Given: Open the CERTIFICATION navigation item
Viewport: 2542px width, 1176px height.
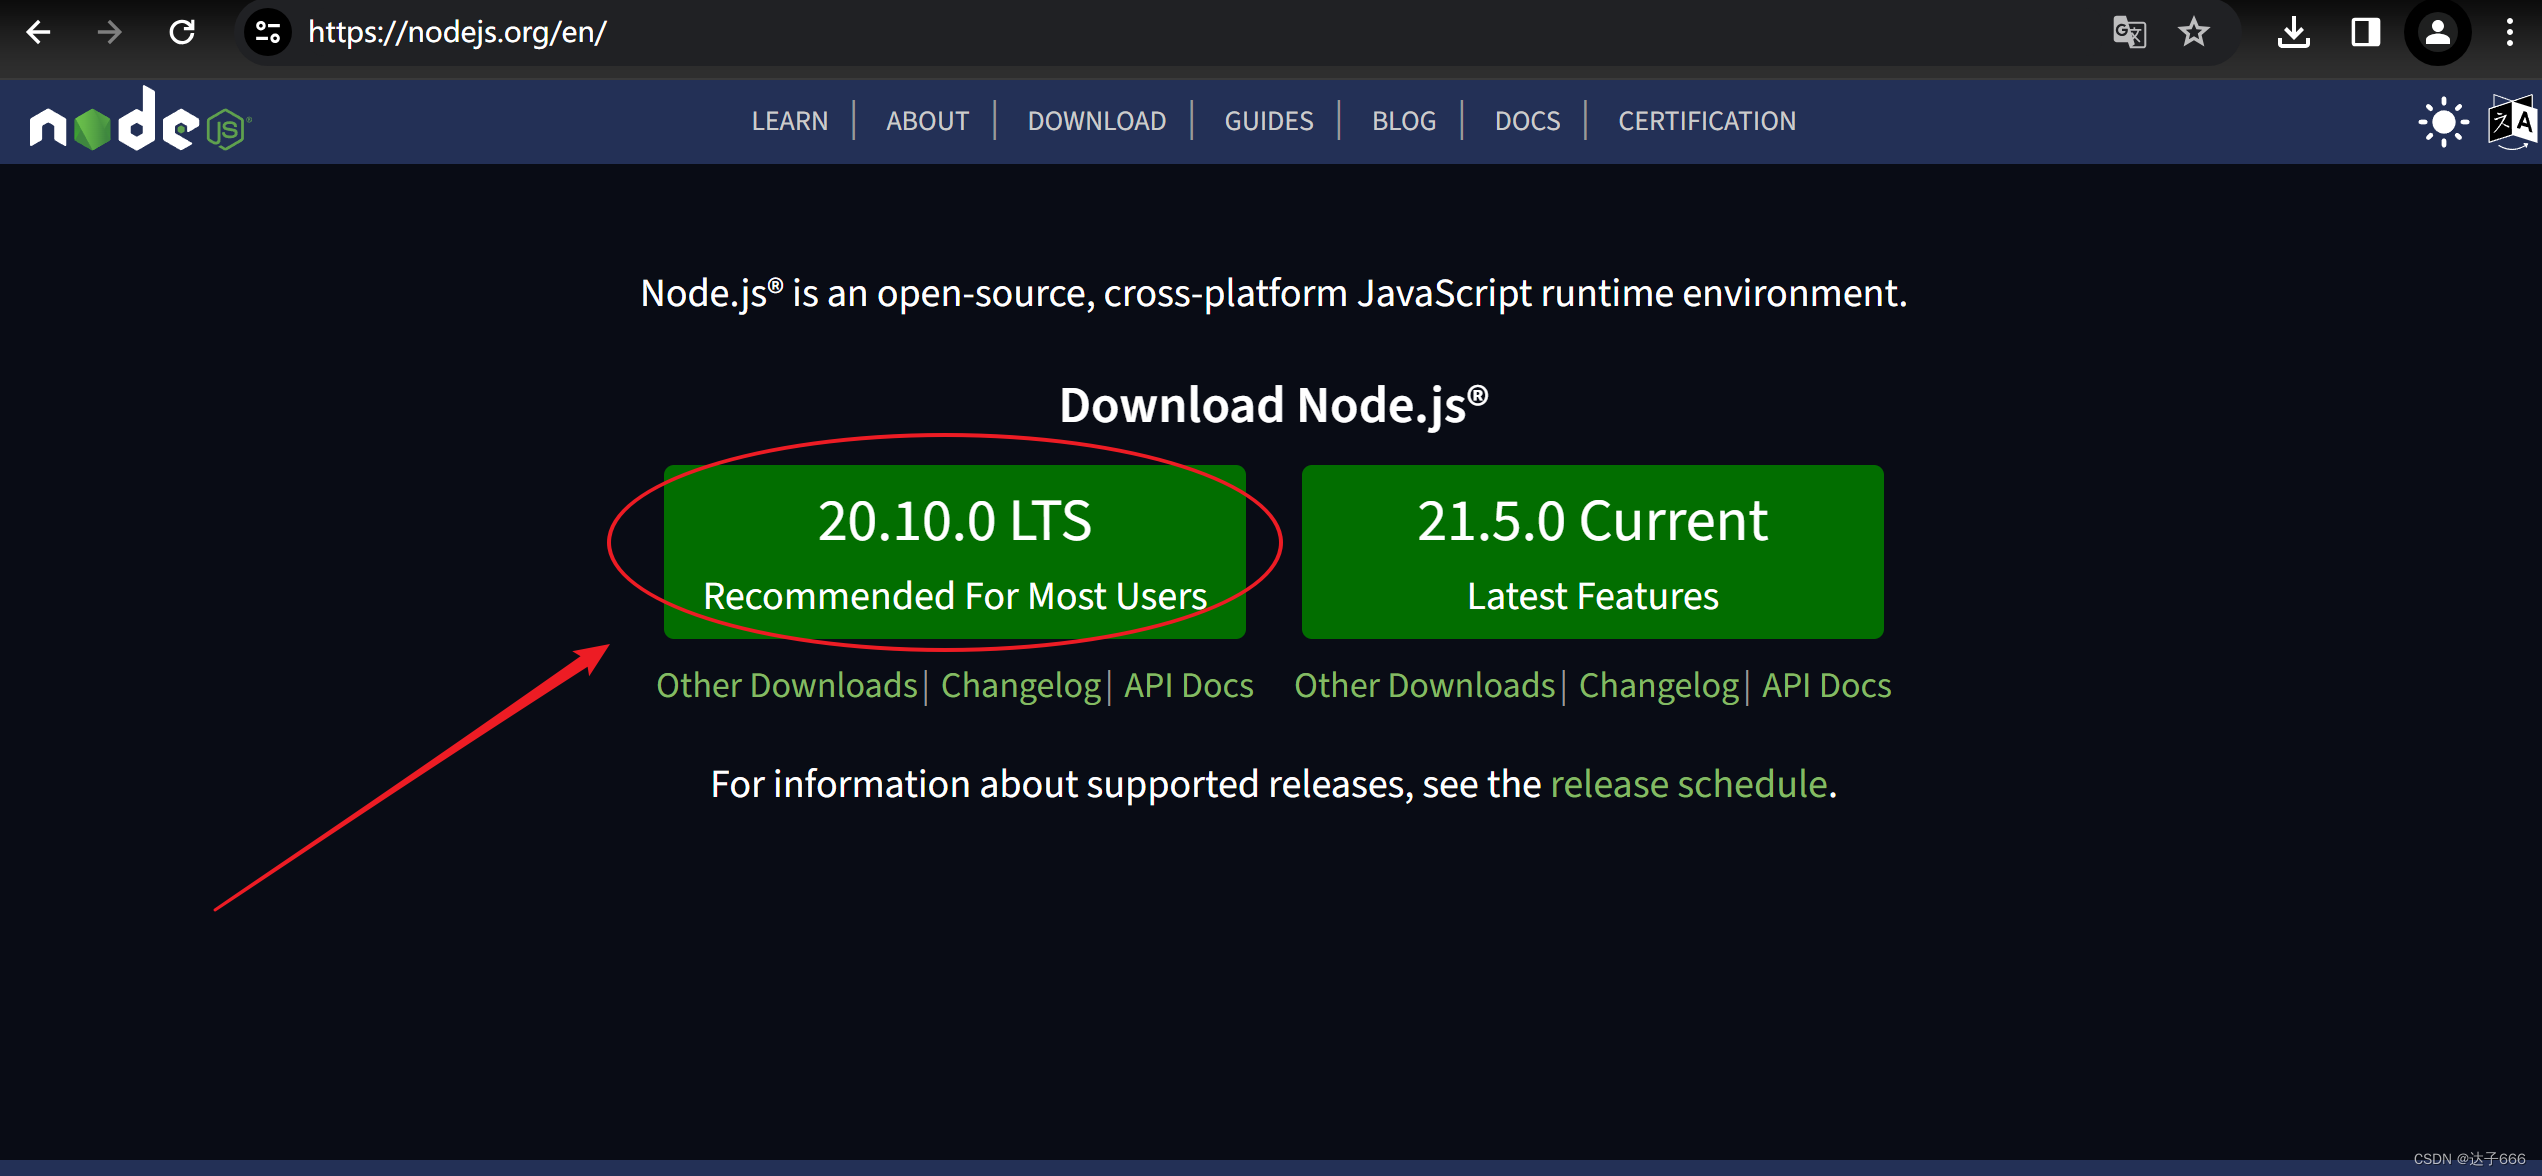Looking at the screenshot, I should 1707,121.
